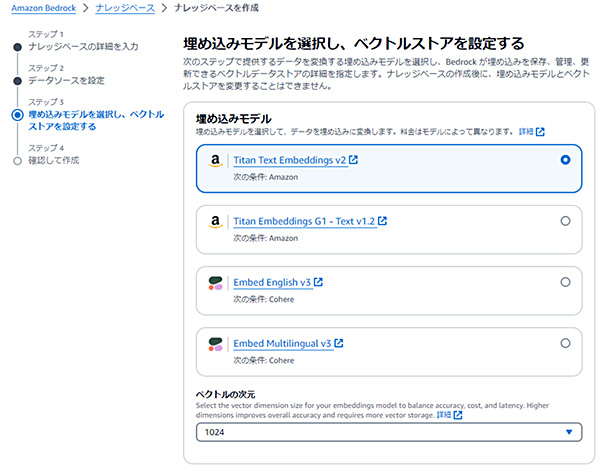The height and width of the screenshot is (469, 600).
Task: Open external link icon beside Embed Multilingual v3
Action: 339,343
